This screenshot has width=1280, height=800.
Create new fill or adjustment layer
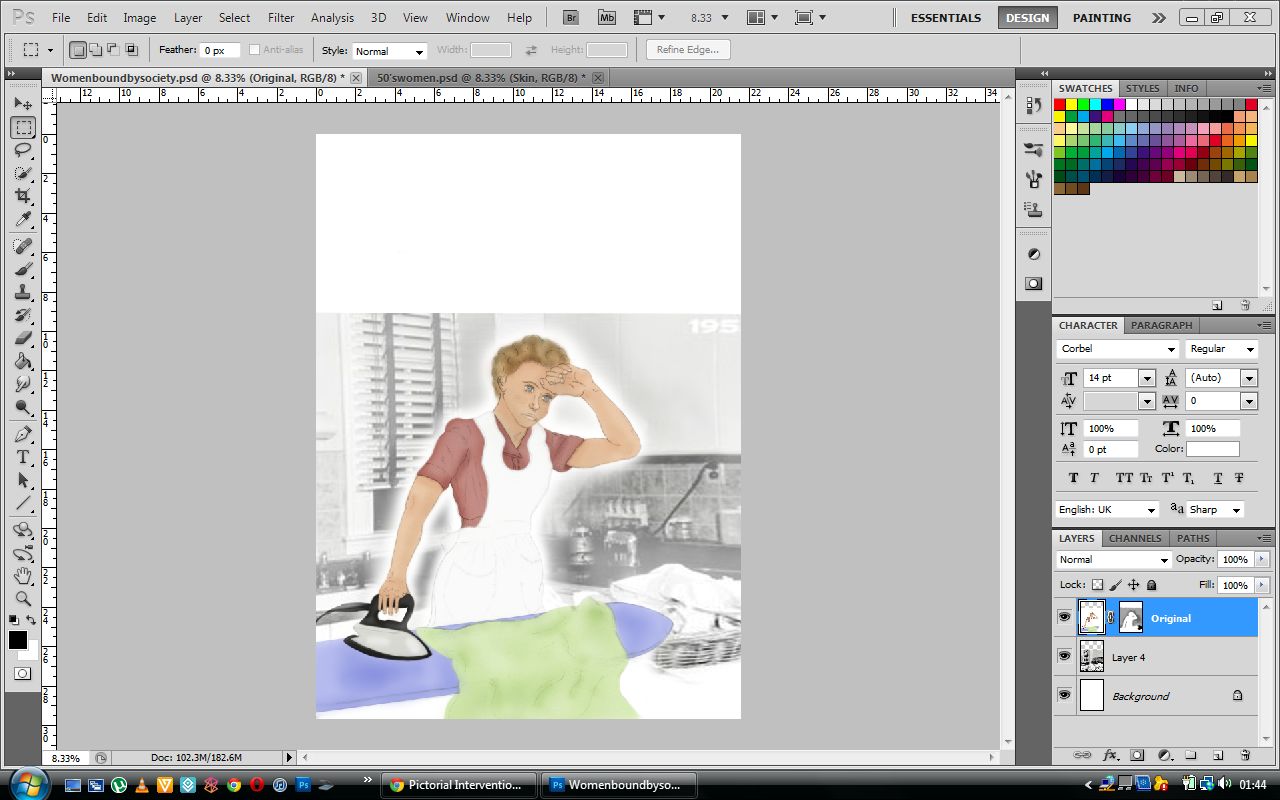pyautogui.click(x=1164, y=755)
